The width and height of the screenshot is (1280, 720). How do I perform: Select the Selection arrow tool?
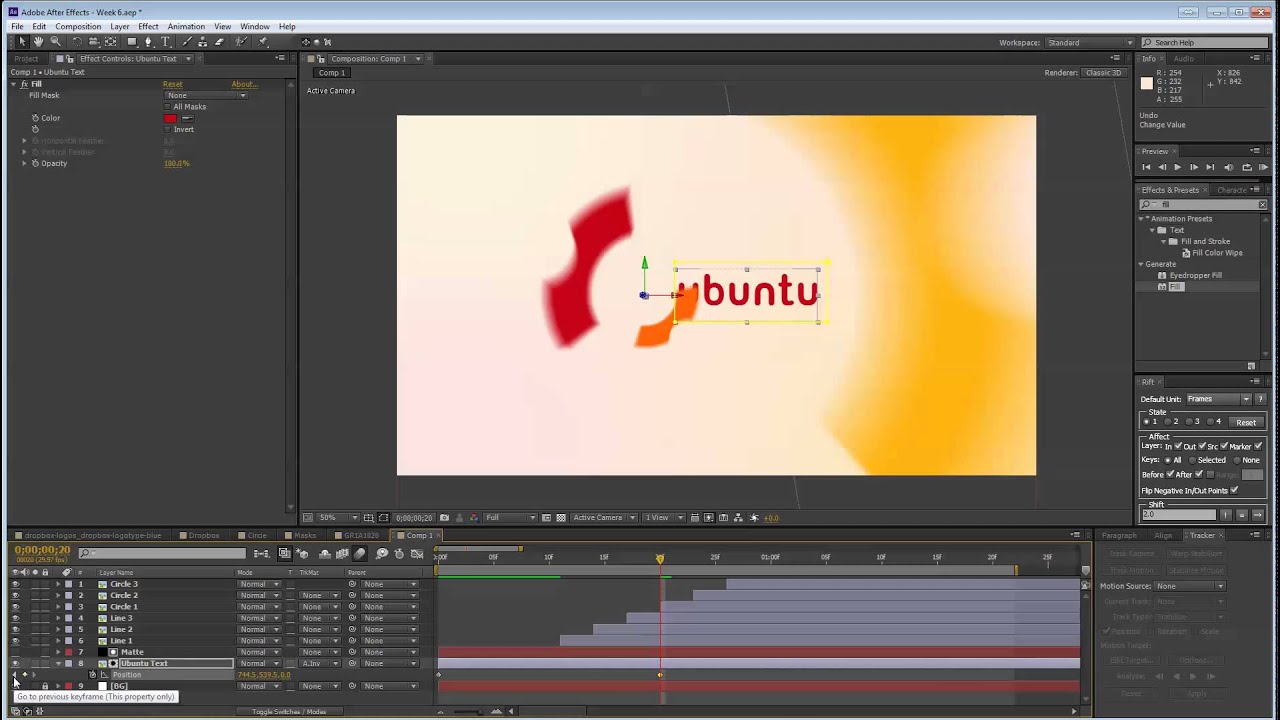(x=22, y=42)
